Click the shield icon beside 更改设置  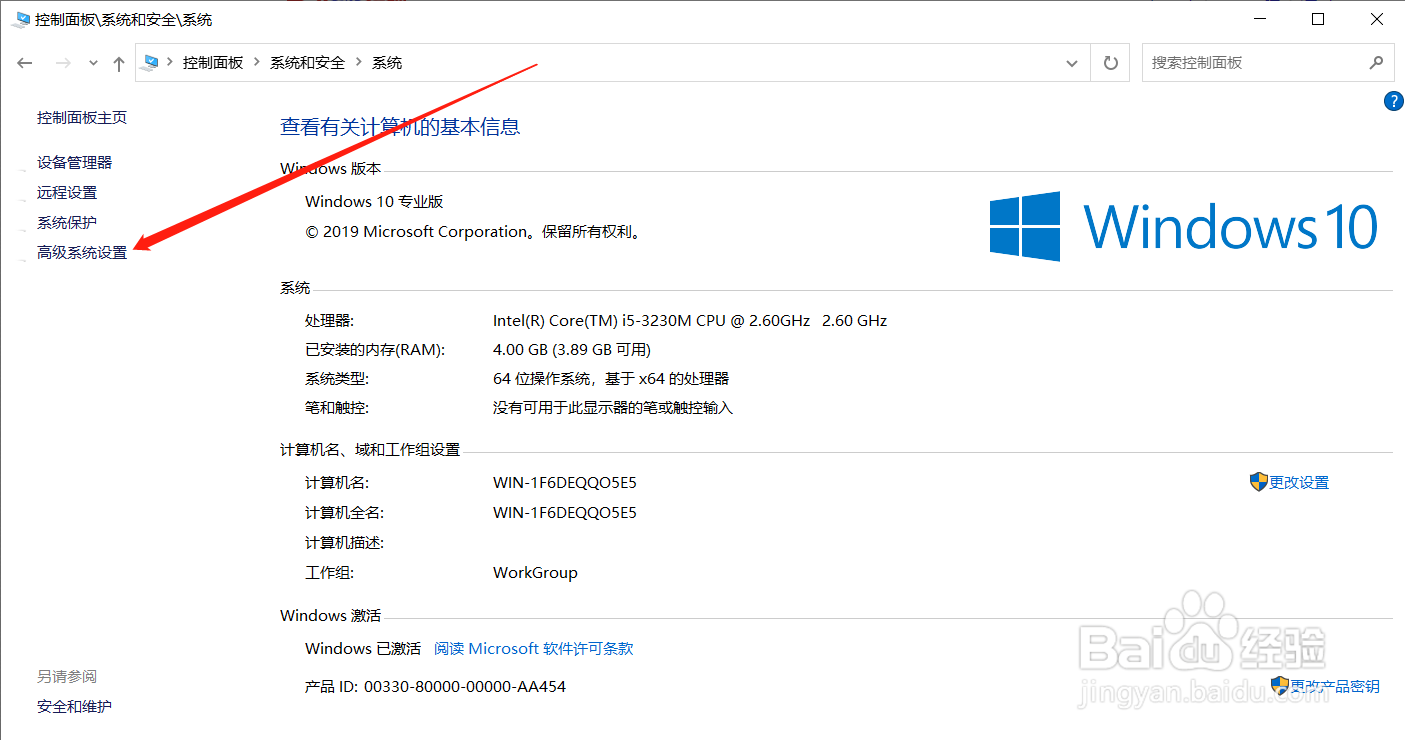pos(1259,482)
